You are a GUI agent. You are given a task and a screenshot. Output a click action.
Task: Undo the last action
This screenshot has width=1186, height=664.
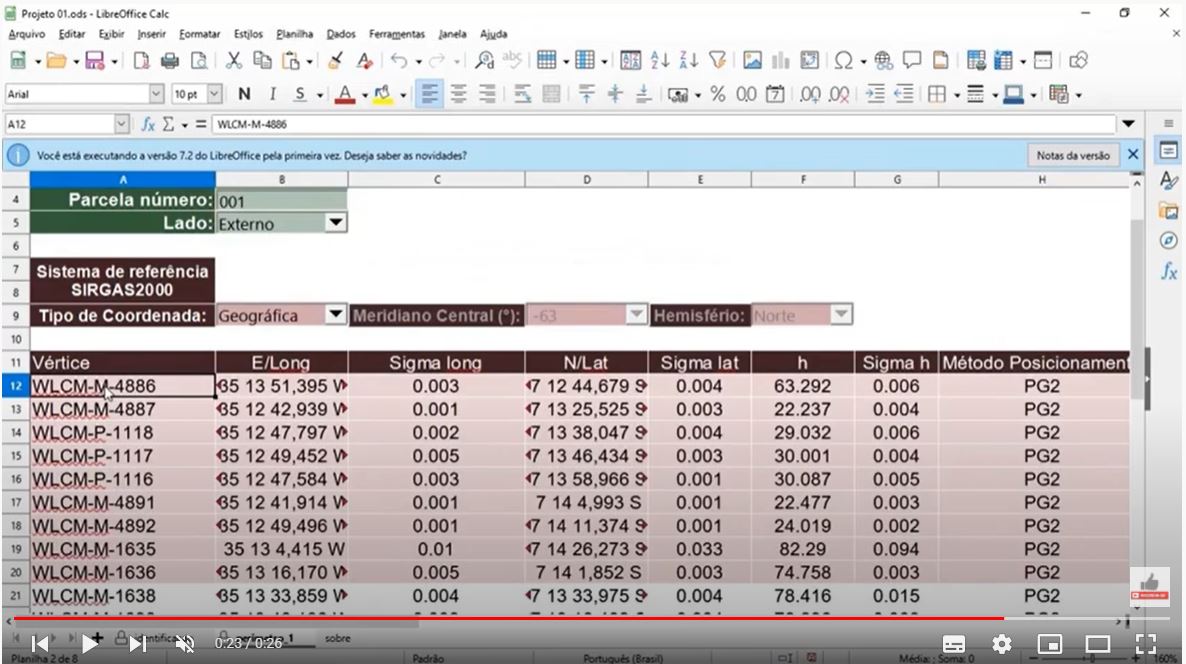tap(399, 61)
